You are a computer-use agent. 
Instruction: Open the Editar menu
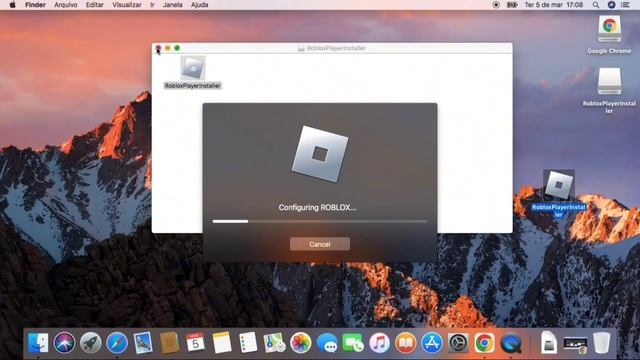pos(95,5)
